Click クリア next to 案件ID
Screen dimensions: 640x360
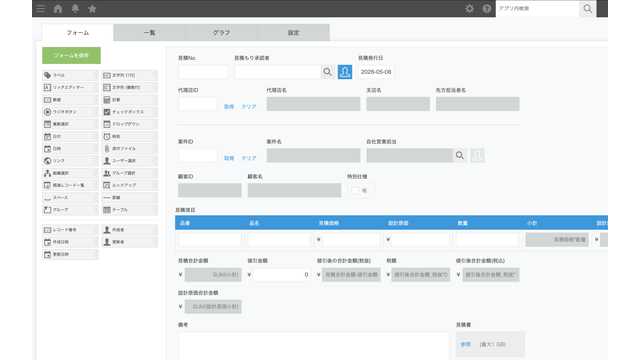click(x=249, y=158)
